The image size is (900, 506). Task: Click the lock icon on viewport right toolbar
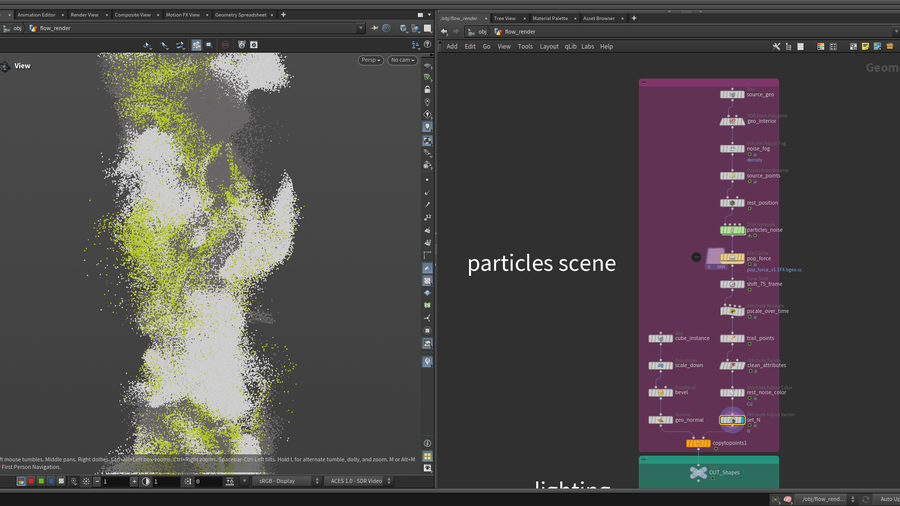coord(428,90)
